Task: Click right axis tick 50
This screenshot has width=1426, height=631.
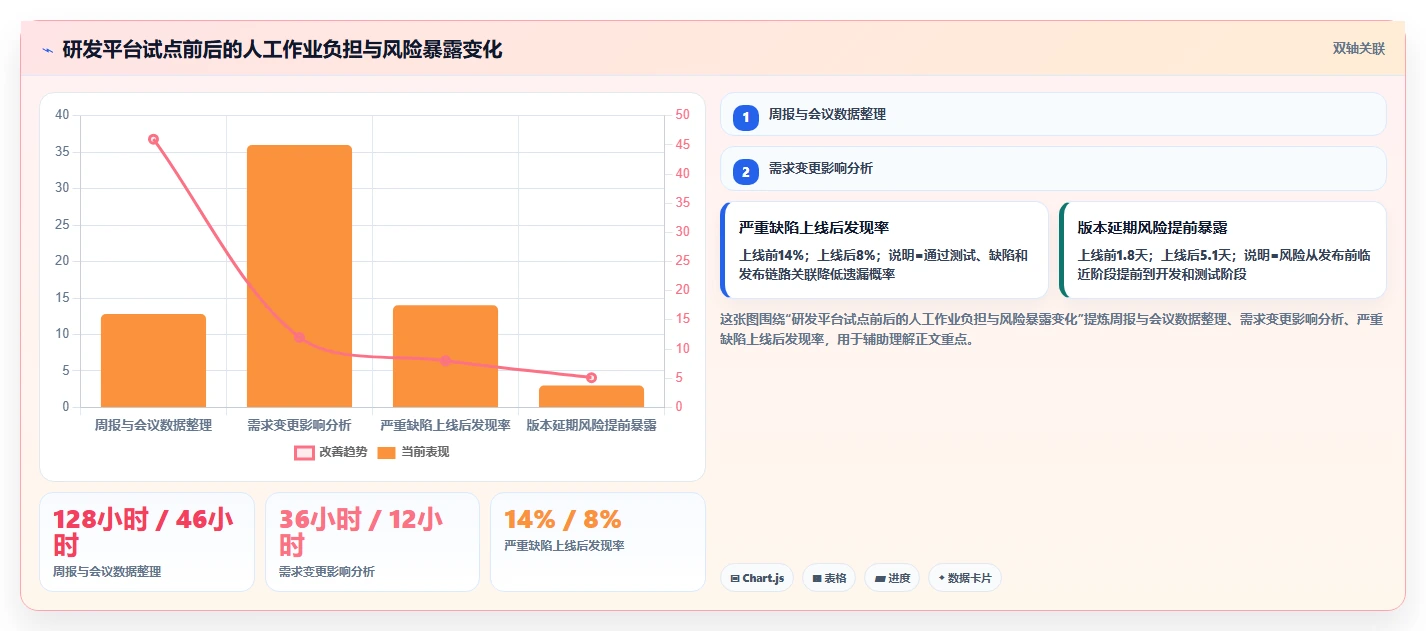Action: [x=682, y=115]
